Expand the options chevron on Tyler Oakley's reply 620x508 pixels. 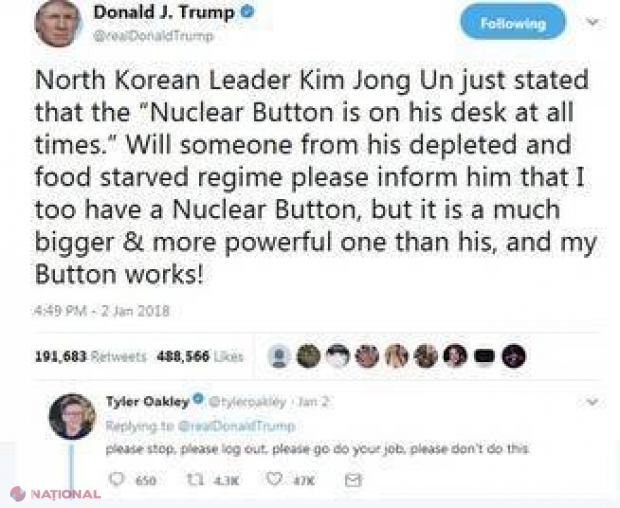tap(592, 402)
